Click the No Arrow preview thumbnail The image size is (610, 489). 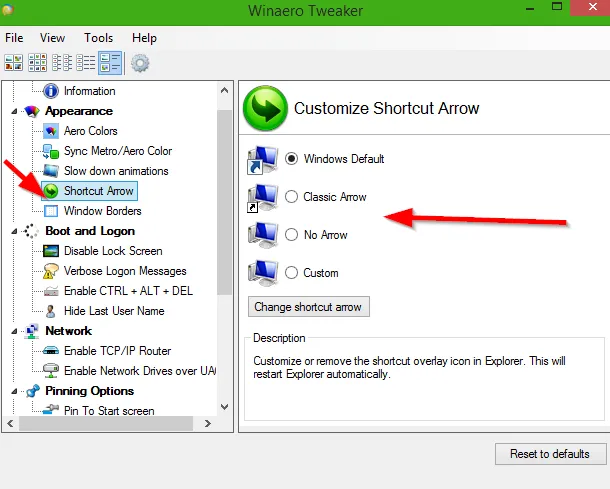coord(263,235)
